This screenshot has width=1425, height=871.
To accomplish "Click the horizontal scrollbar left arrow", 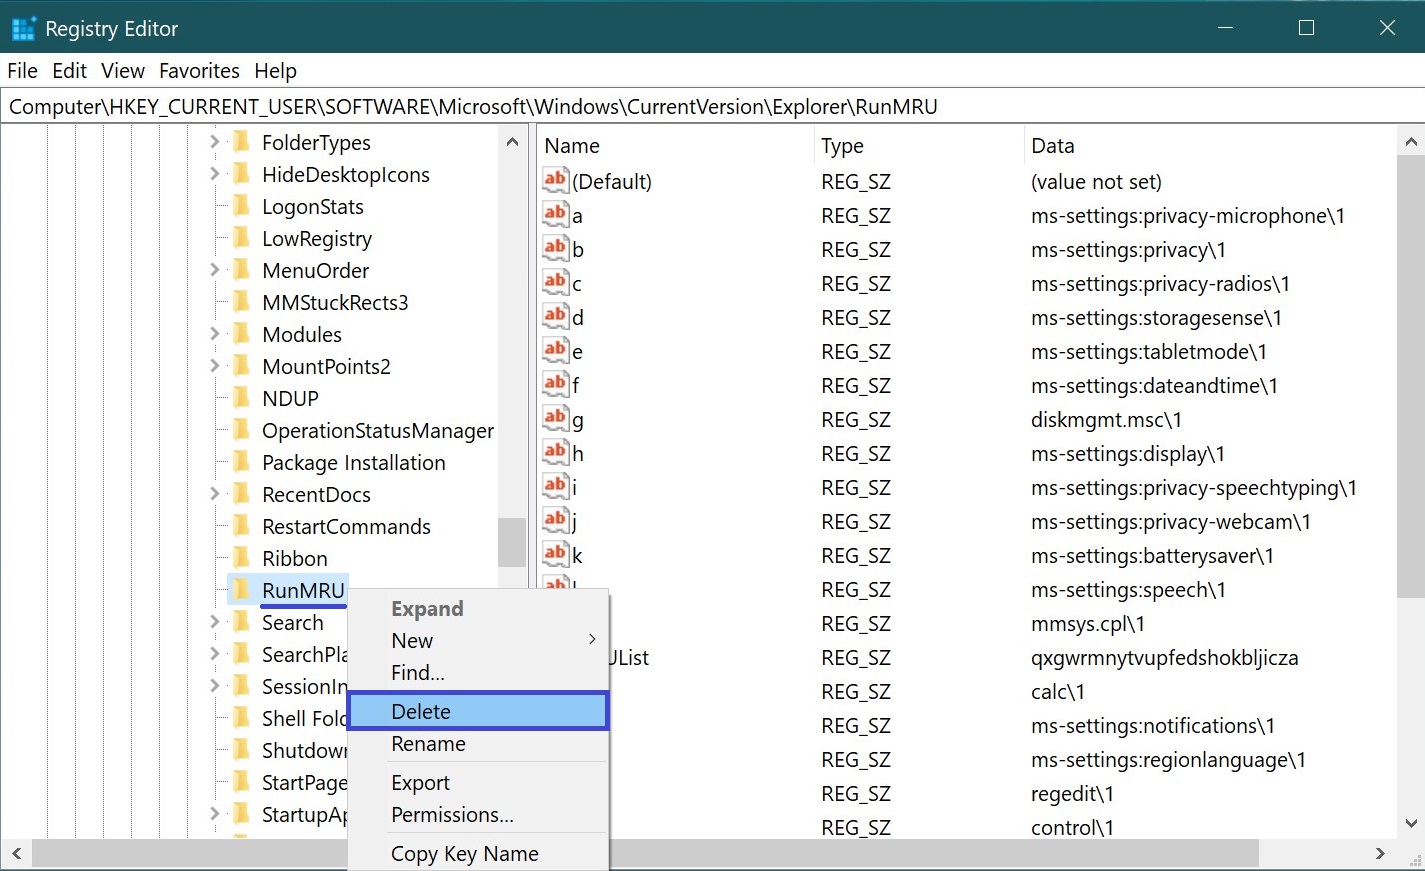I will (x=16, y=854).
